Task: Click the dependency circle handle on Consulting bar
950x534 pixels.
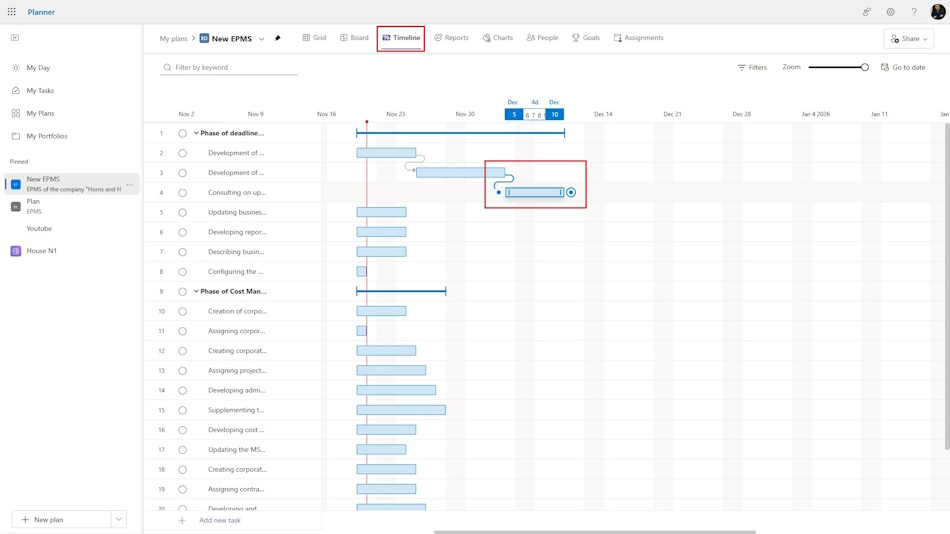Action: pos(571,192)
